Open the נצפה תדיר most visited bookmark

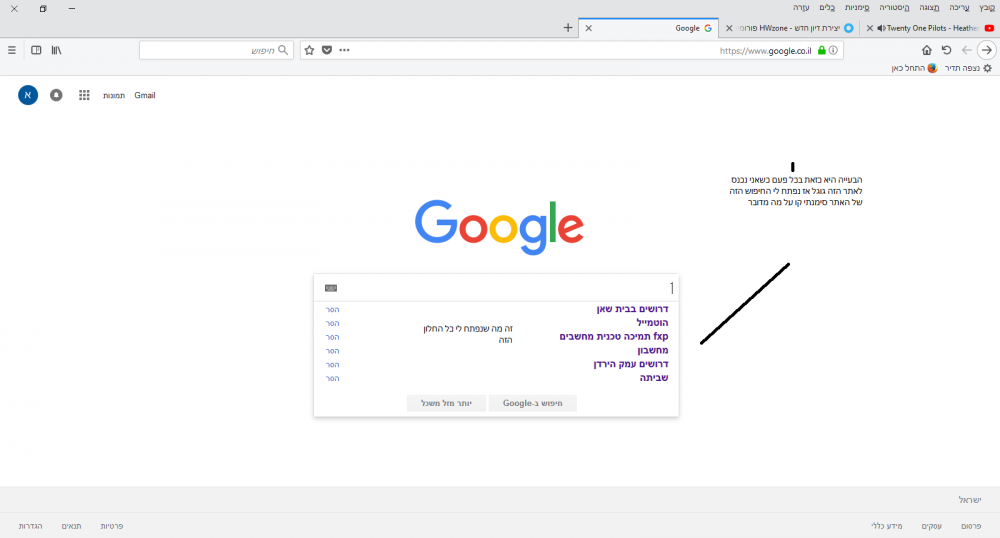click(x=968, y=68)
